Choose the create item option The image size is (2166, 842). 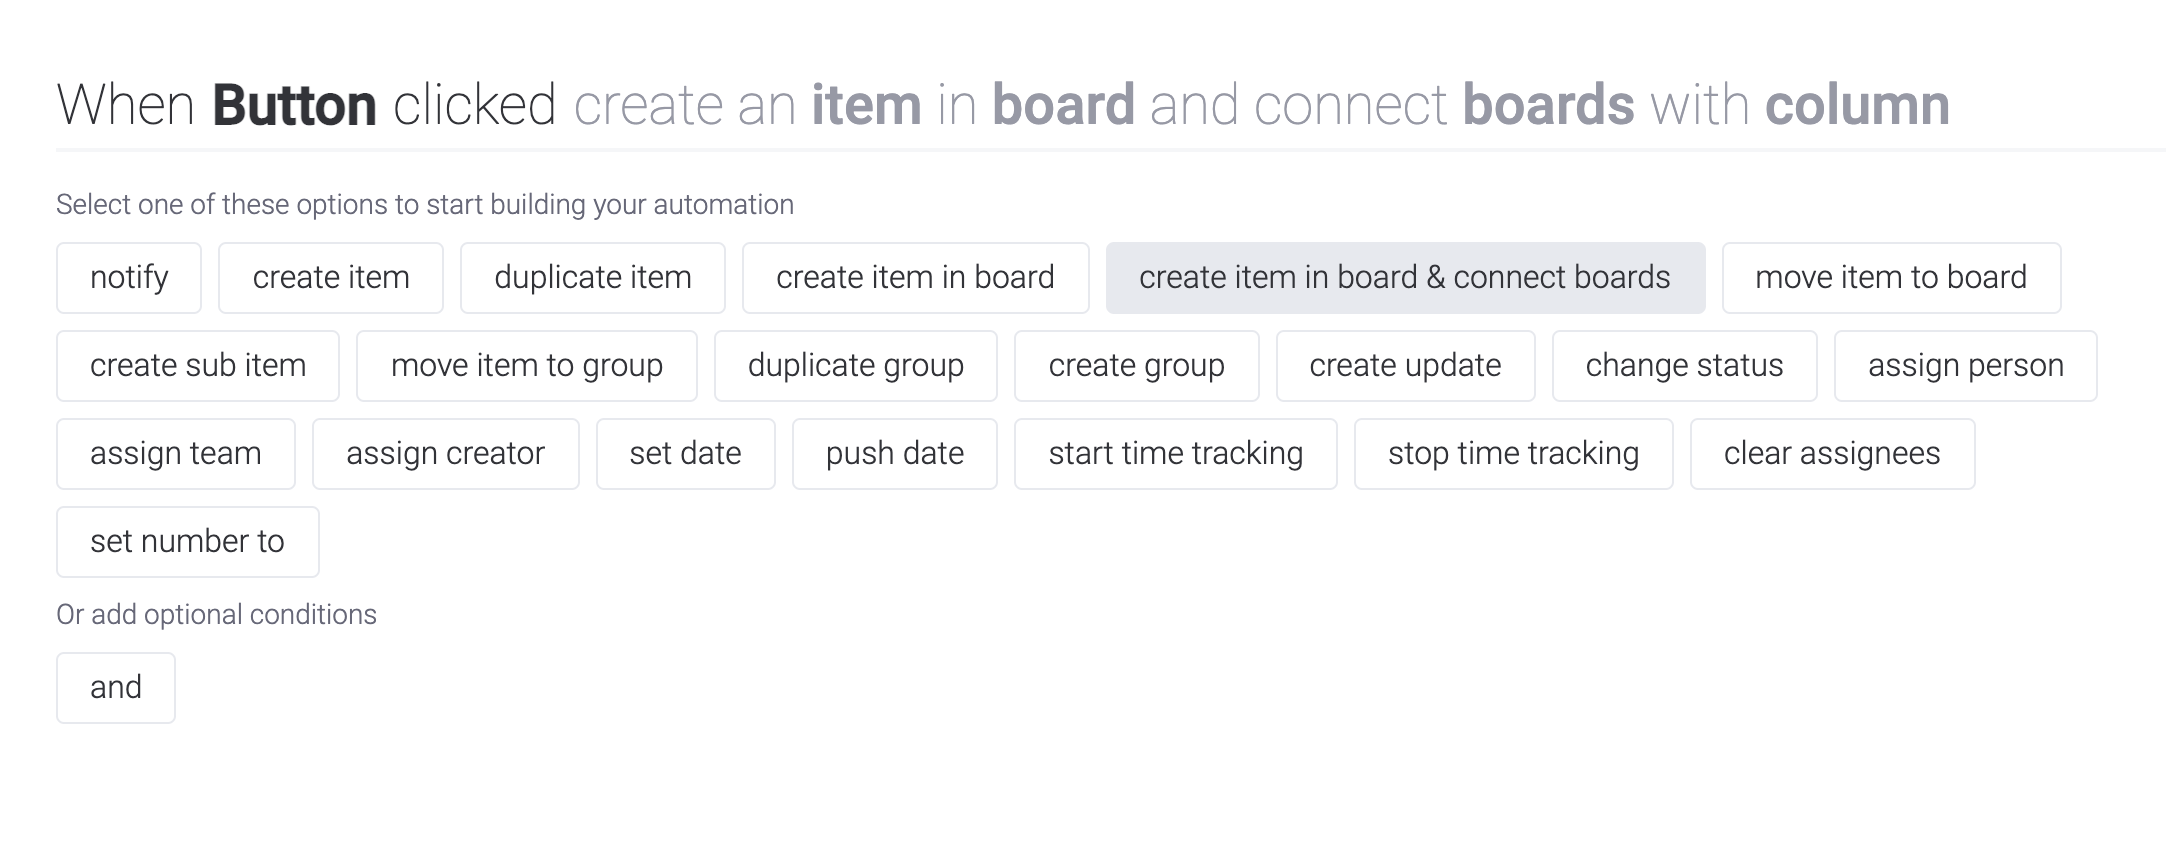[x=331, y=278]
